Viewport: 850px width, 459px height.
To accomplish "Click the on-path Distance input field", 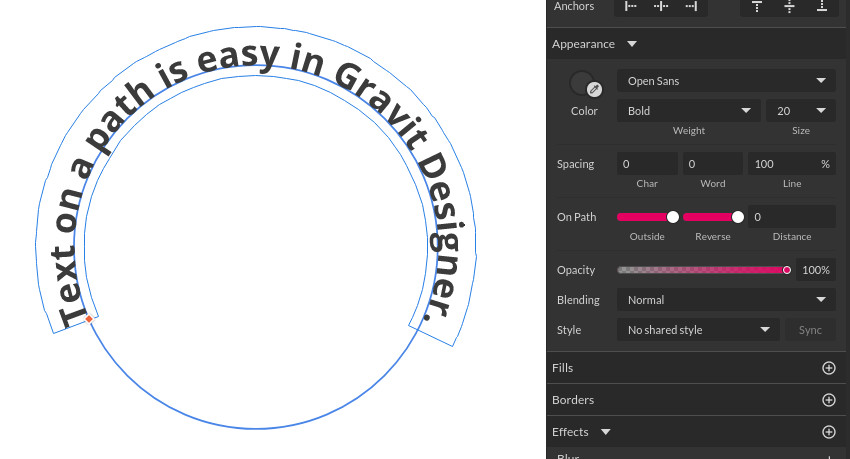I will click(x=791, y=217).
